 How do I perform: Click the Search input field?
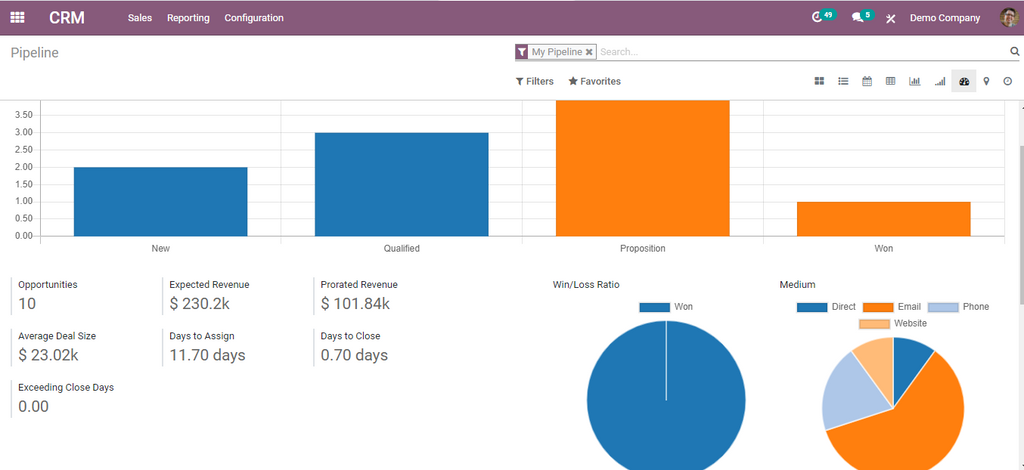(x=800, y=52)
